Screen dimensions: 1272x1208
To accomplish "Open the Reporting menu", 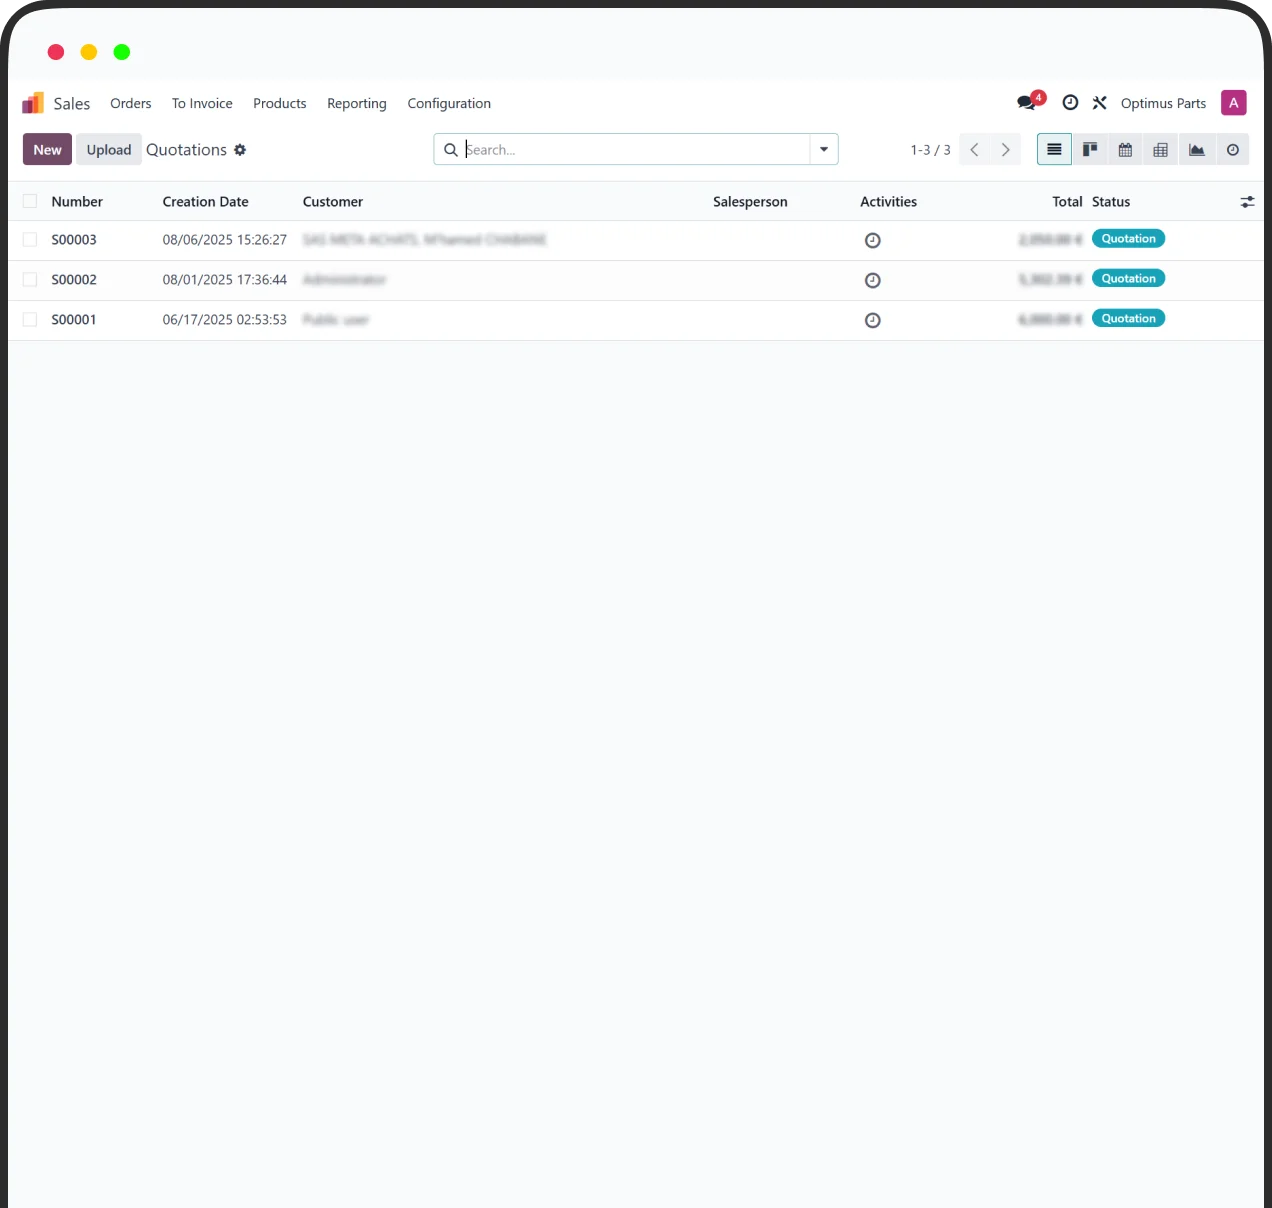I will [356, 103].
